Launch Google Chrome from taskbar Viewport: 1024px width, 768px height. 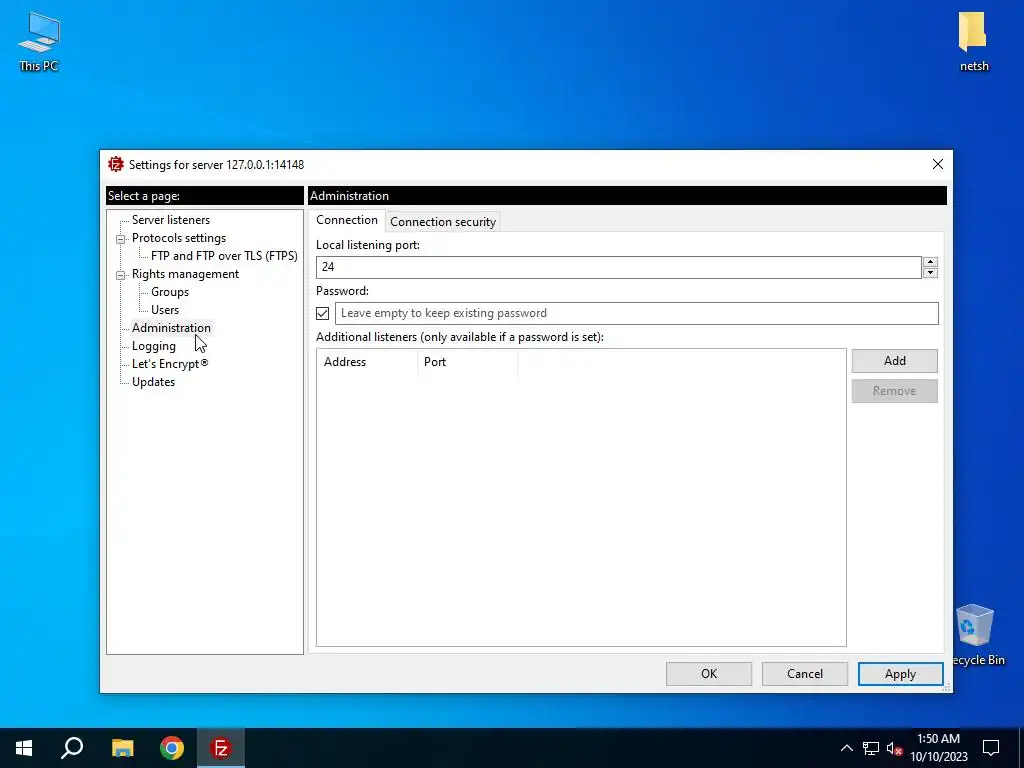[x=172, y=748]
